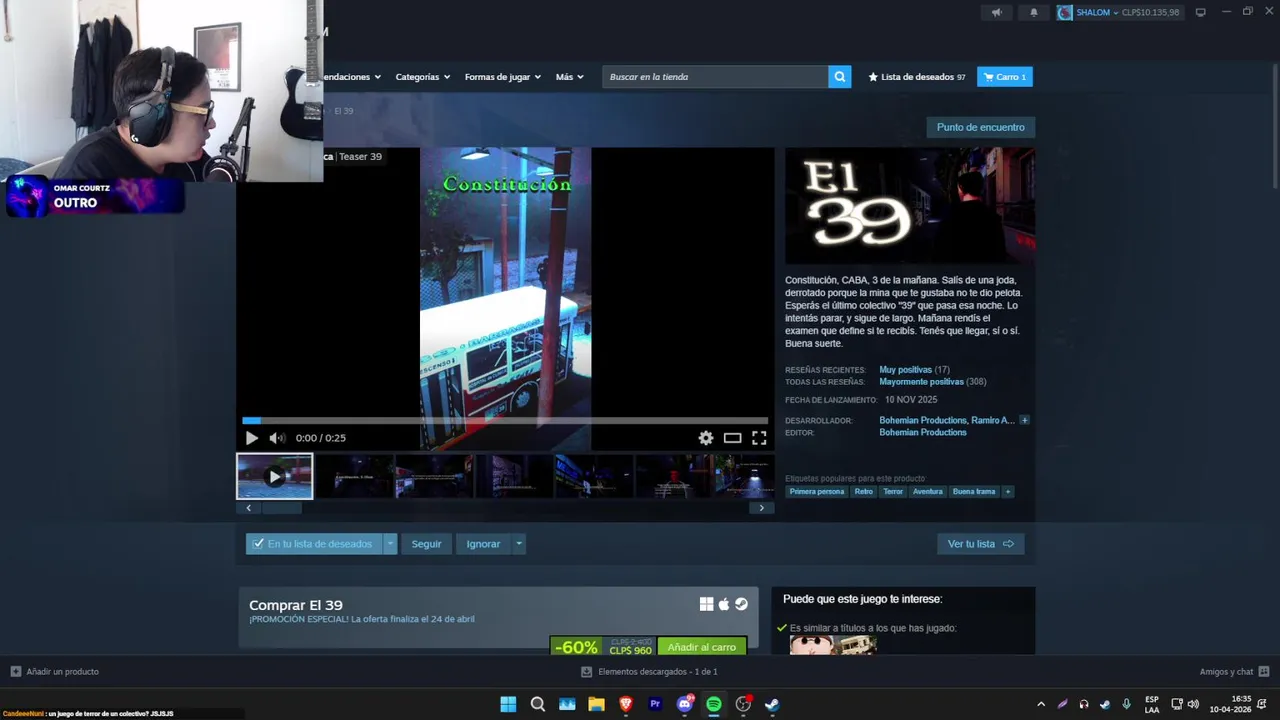Show hidden system tray icons chevron

(x=1041, y=704)
